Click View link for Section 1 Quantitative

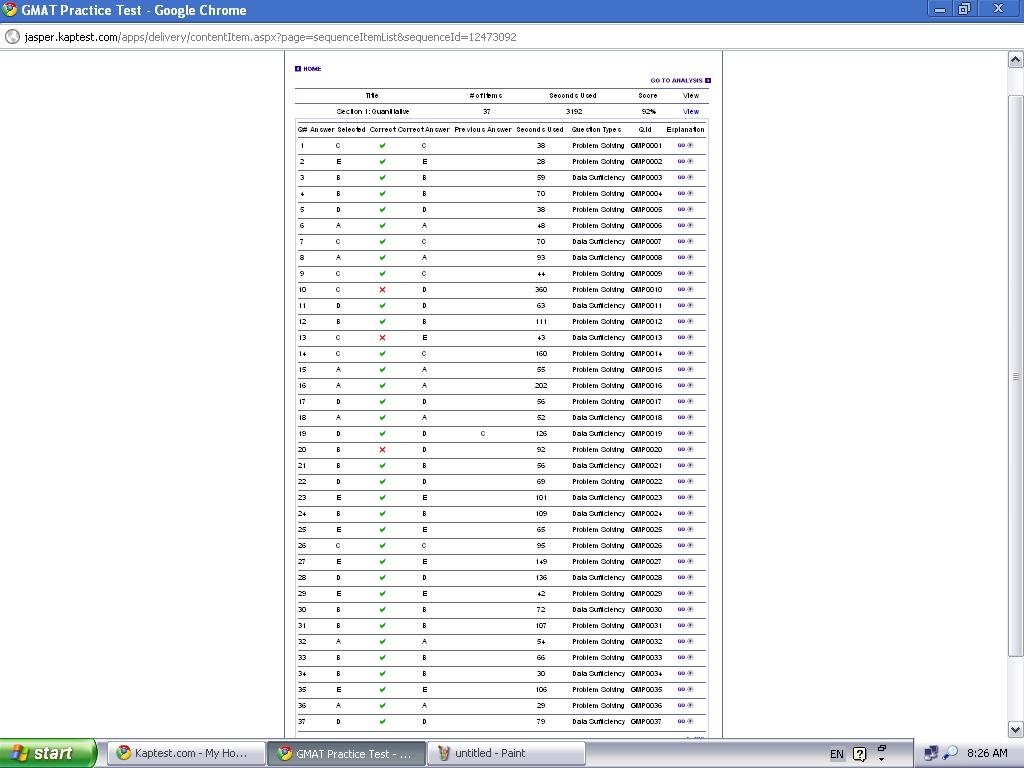pyautogui.click(x=690, y=112)
